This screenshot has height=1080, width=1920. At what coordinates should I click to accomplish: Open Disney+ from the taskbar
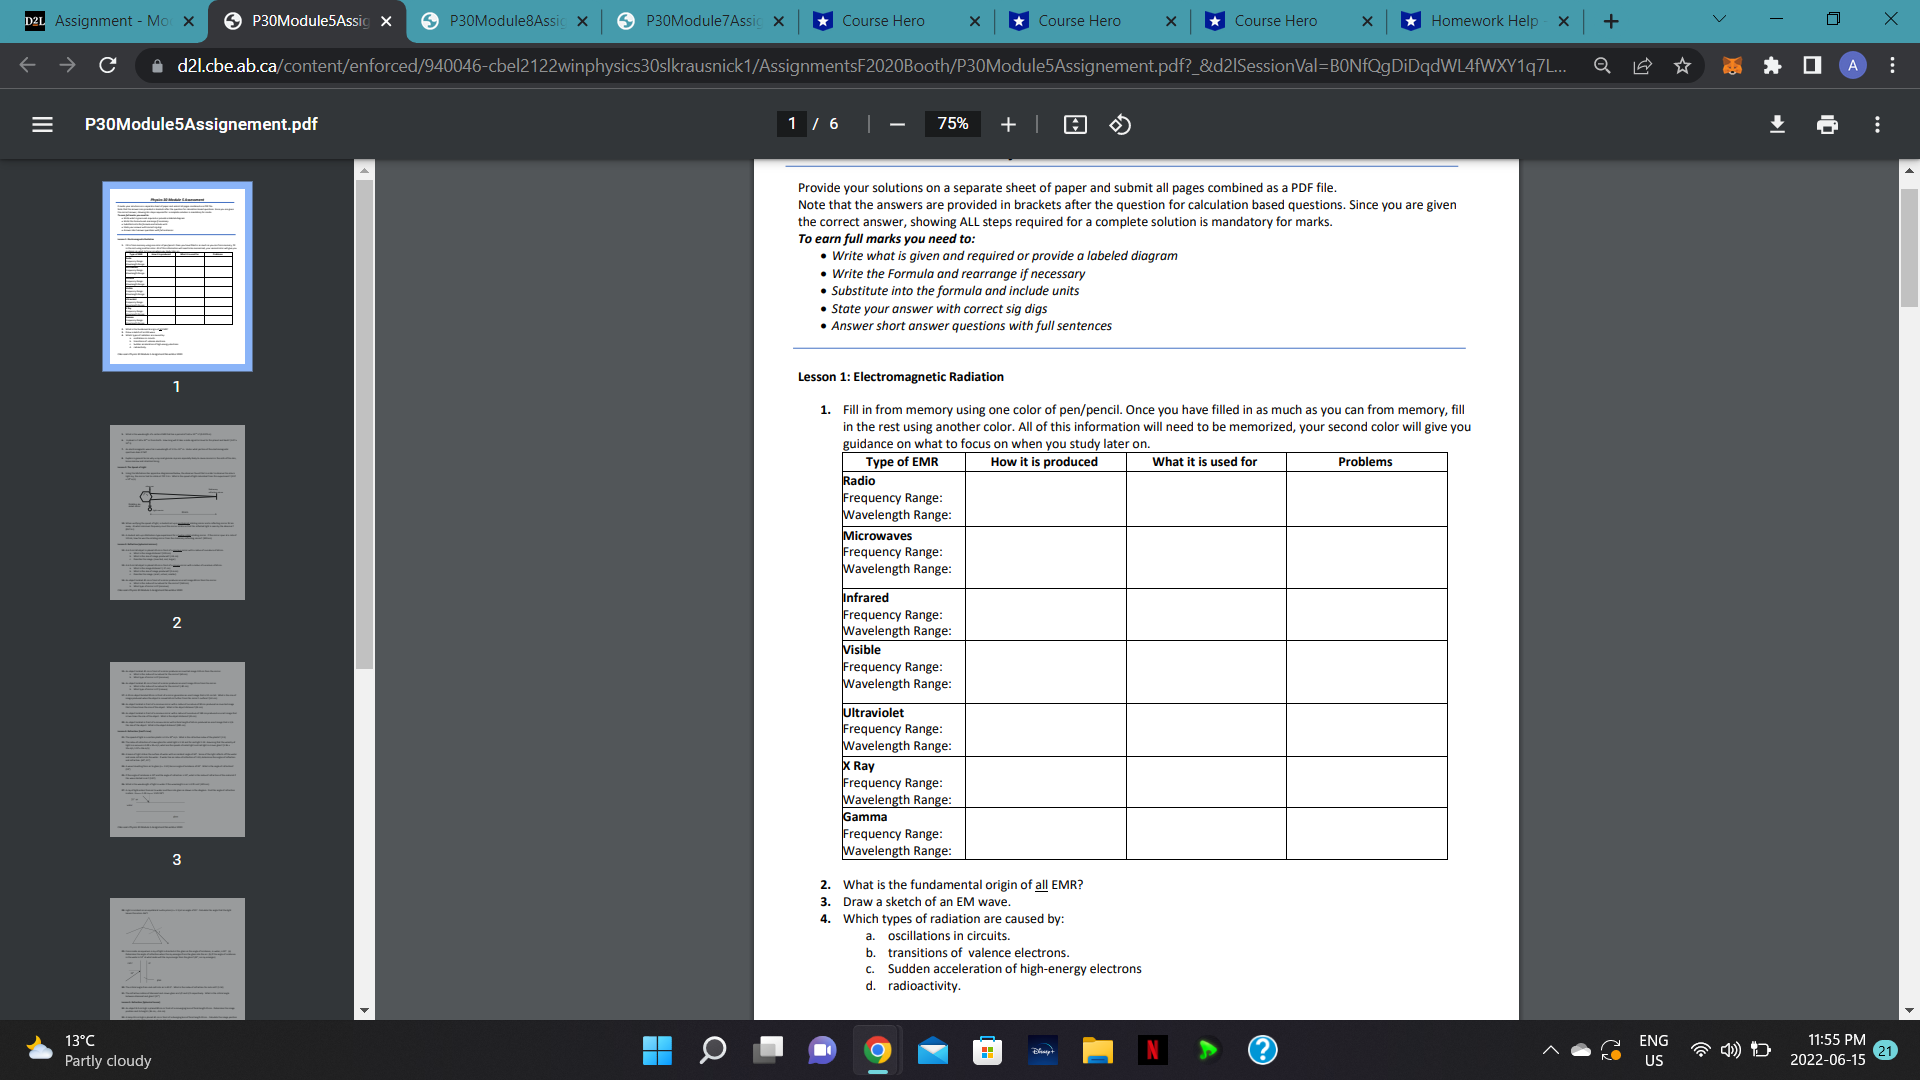[x=1042, y=1050]
